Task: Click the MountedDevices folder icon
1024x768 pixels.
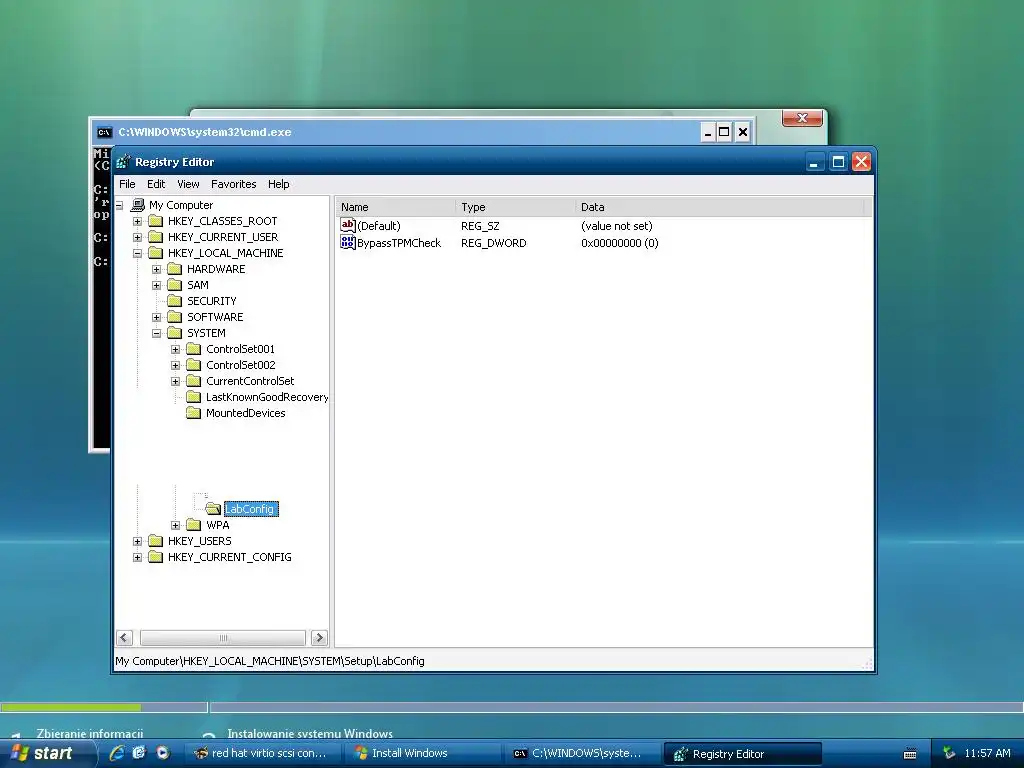Action: coord(193,413)
